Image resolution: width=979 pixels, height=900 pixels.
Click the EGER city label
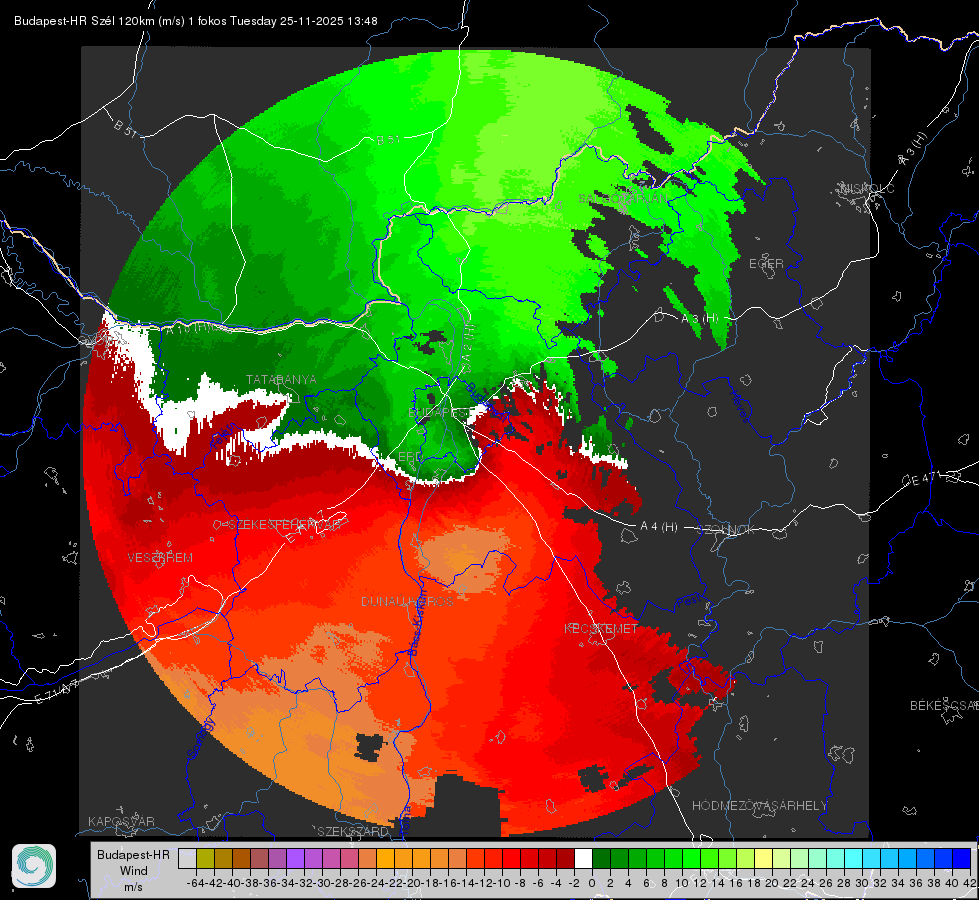[x=766, y=264]
